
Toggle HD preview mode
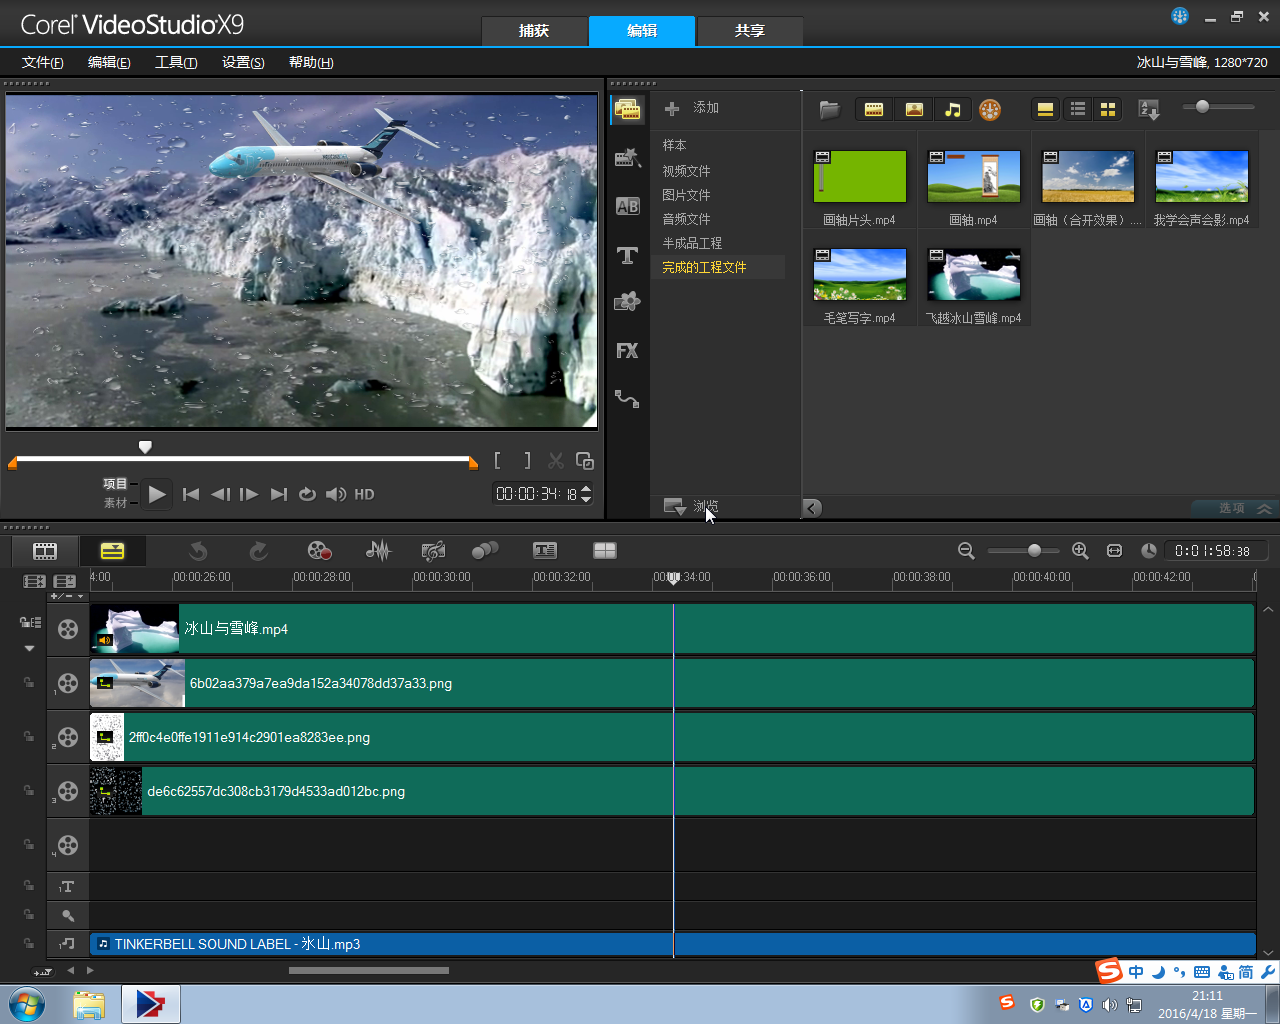click(x=364, y=495)
